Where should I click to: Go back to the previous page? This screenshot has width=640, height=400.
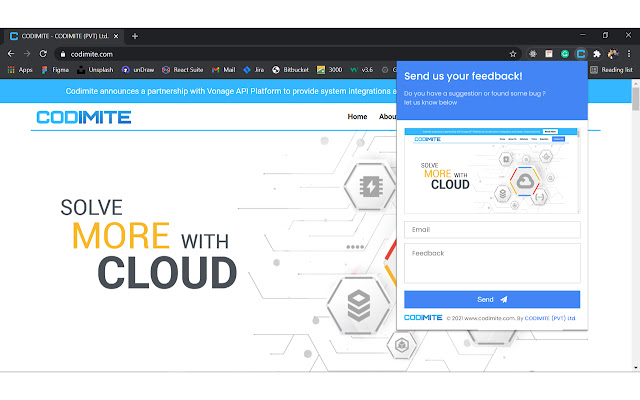11,53
